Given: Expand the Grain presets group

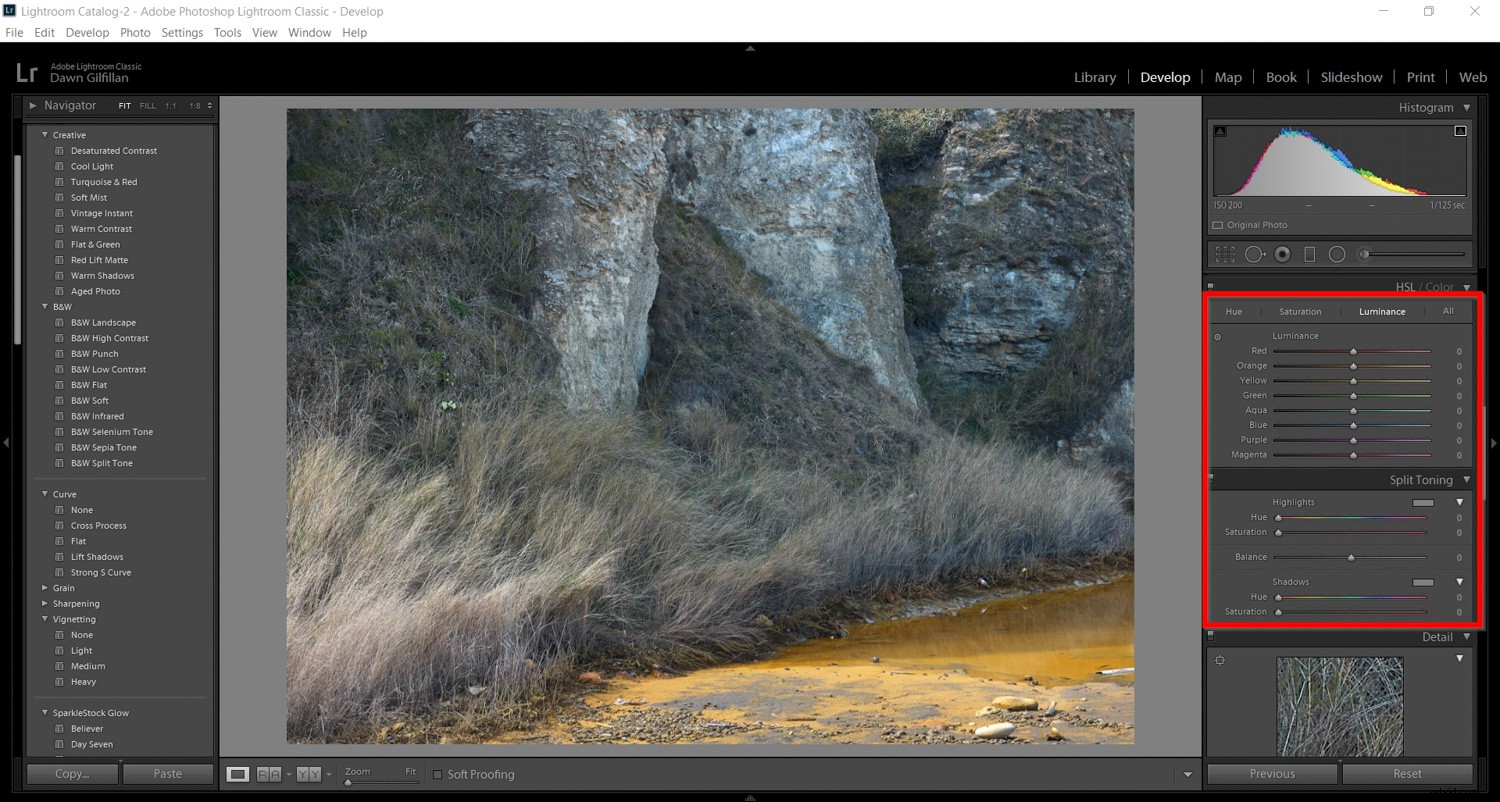Looking at the screenshot, I should (44, 587).
